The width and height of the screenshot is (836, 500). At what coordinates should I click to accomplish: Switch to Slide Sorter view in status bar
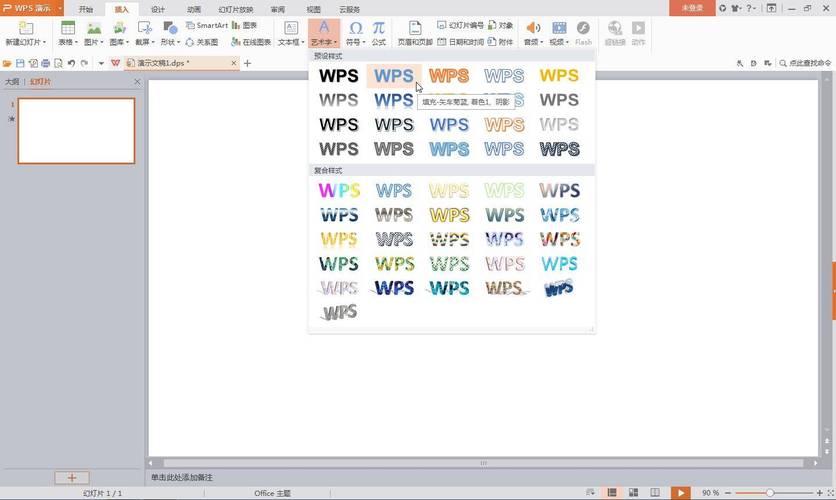coord(633,493)
